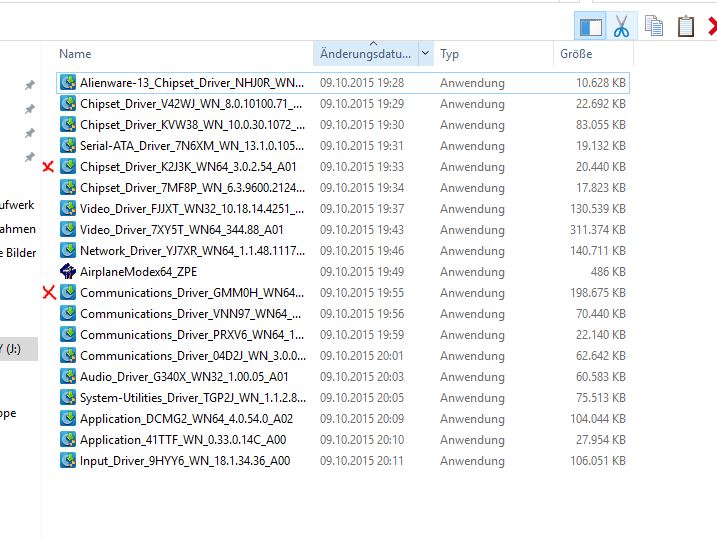
Task: Click the Copy icon in the toolbar
Action: [x=654, y=26]
